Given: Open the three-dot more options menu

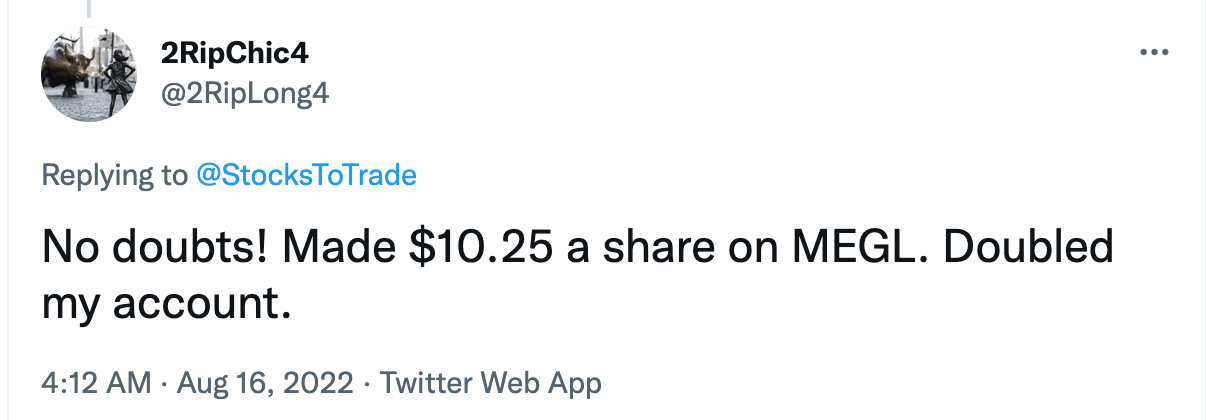Looking at the screenshot, I should tap(1155, 52).
